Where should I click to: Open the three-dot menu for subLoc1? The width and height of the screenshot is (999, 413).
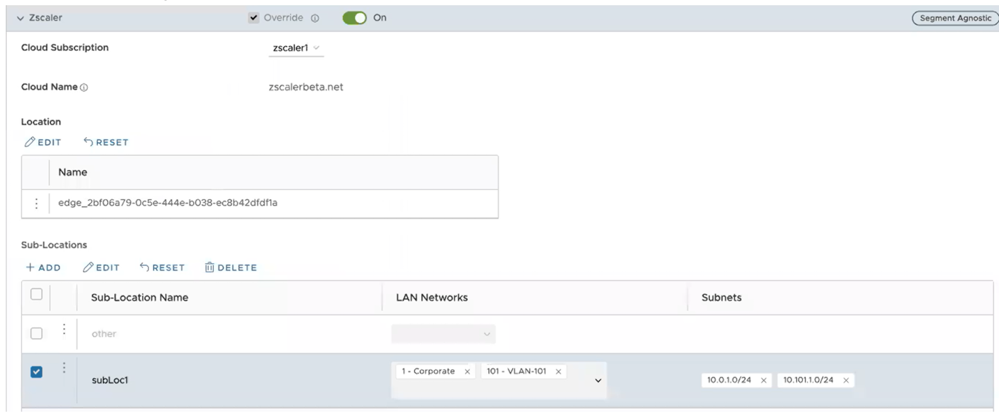coord(64,369)
